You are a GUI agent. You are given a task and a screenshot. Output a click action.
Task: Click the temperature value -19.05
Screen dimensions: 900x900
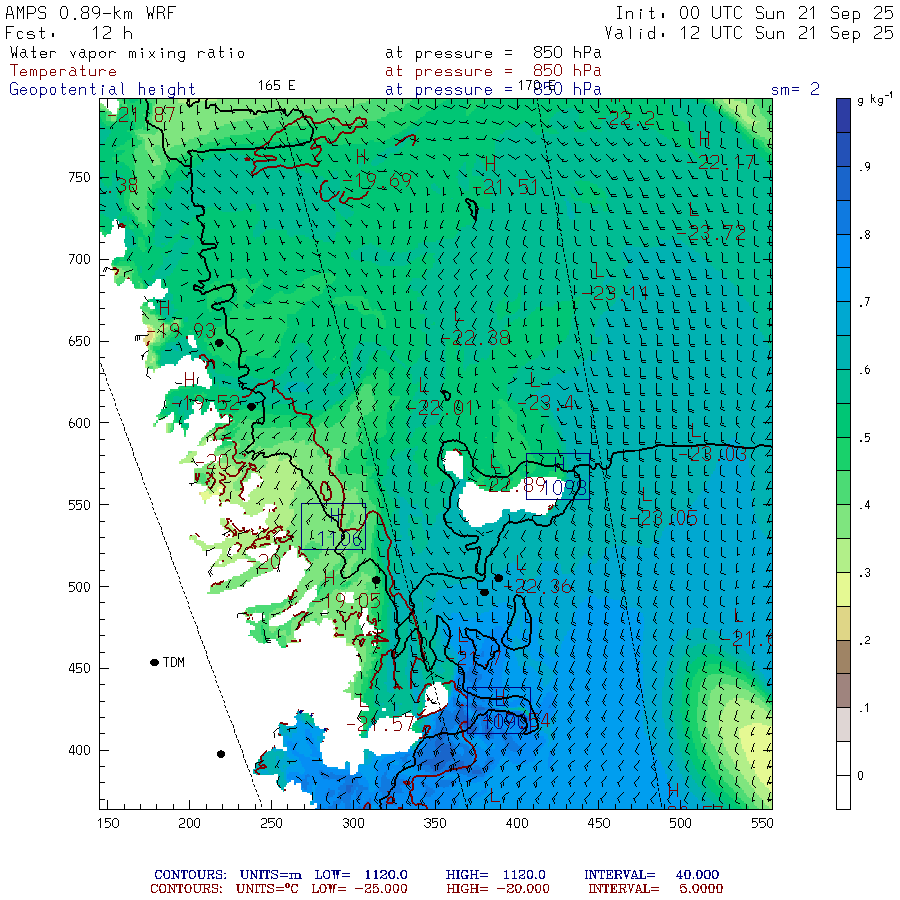347,601
